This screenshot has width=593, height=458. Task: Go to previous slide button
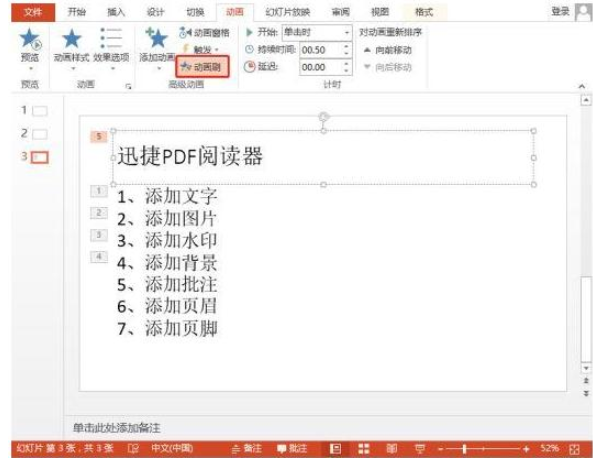(x=586, y=381)
